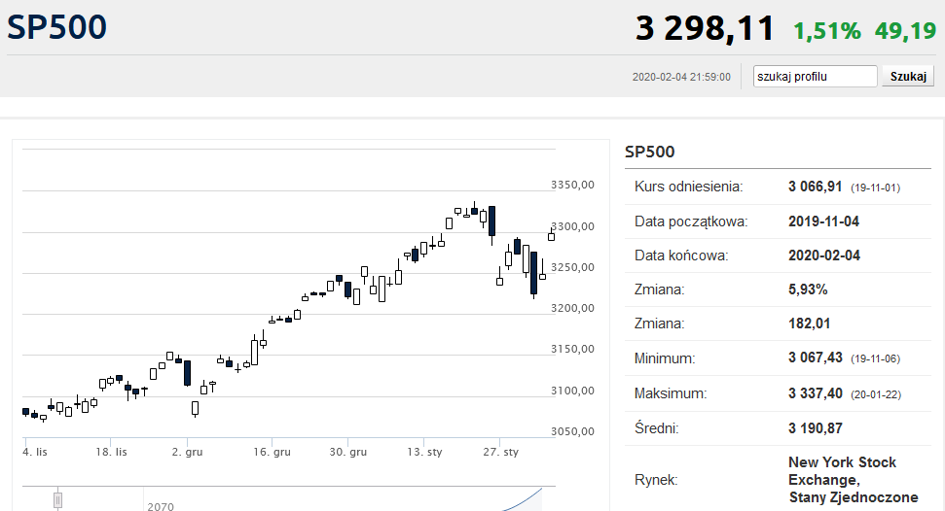Click the "16. gru" date axis label
945x511 pixels.
272,452
